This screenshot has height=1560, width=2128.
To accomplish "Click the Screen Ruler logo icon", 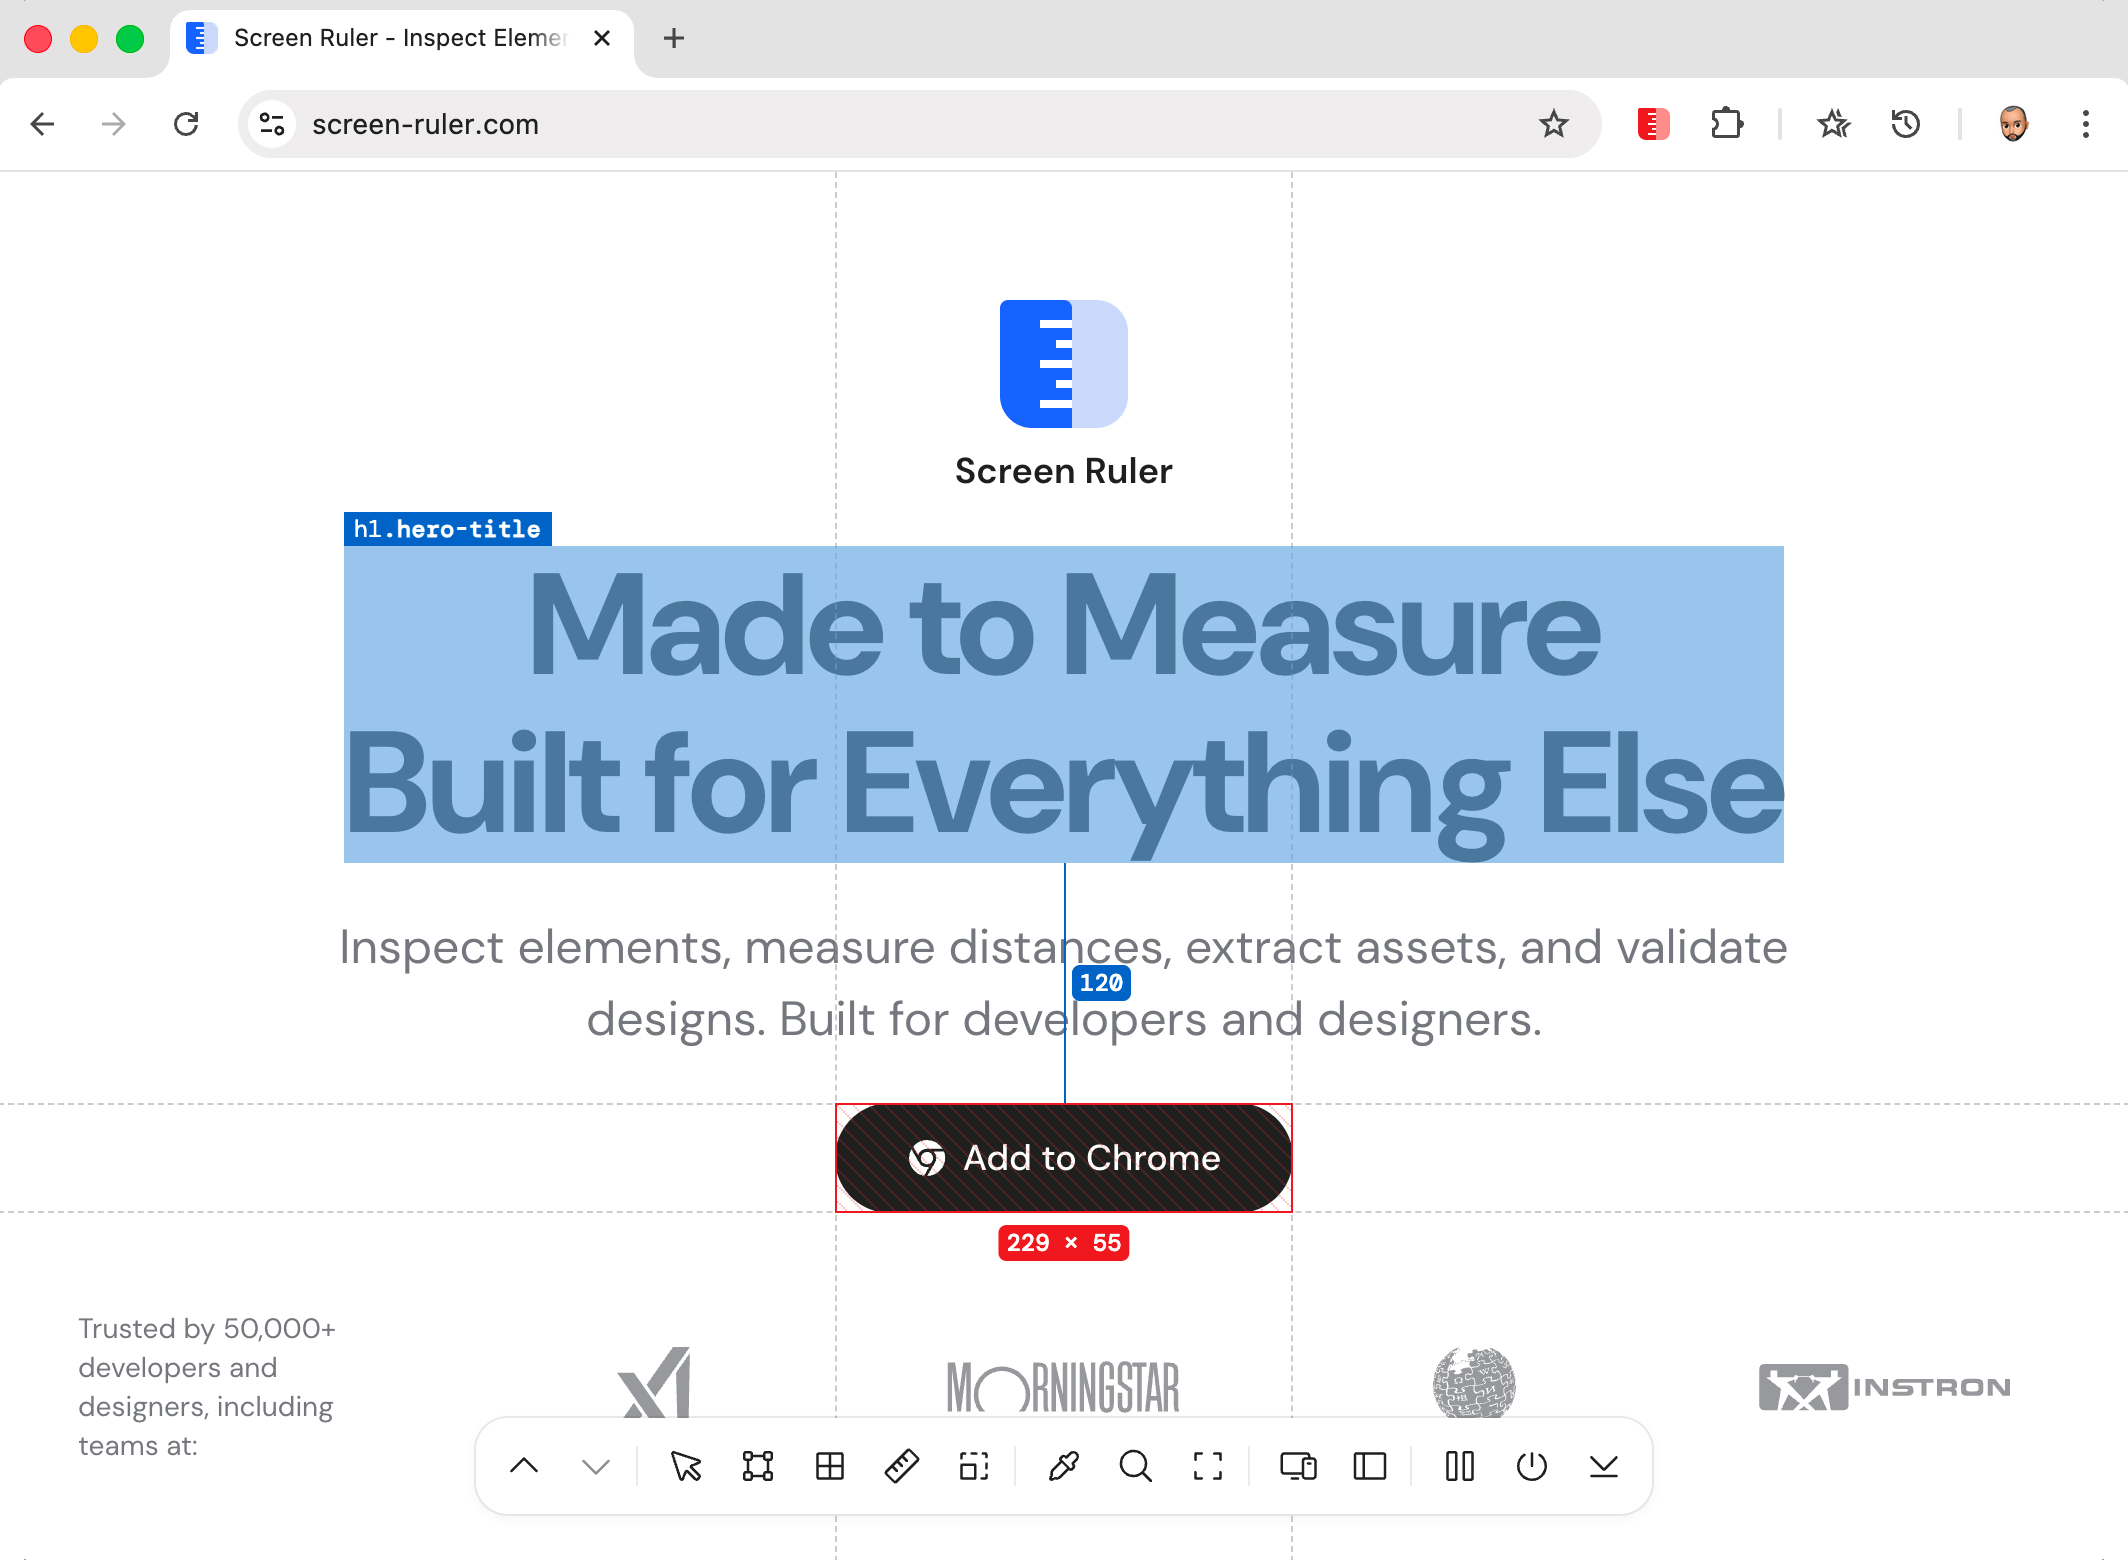I will [x=1064, y=364].
